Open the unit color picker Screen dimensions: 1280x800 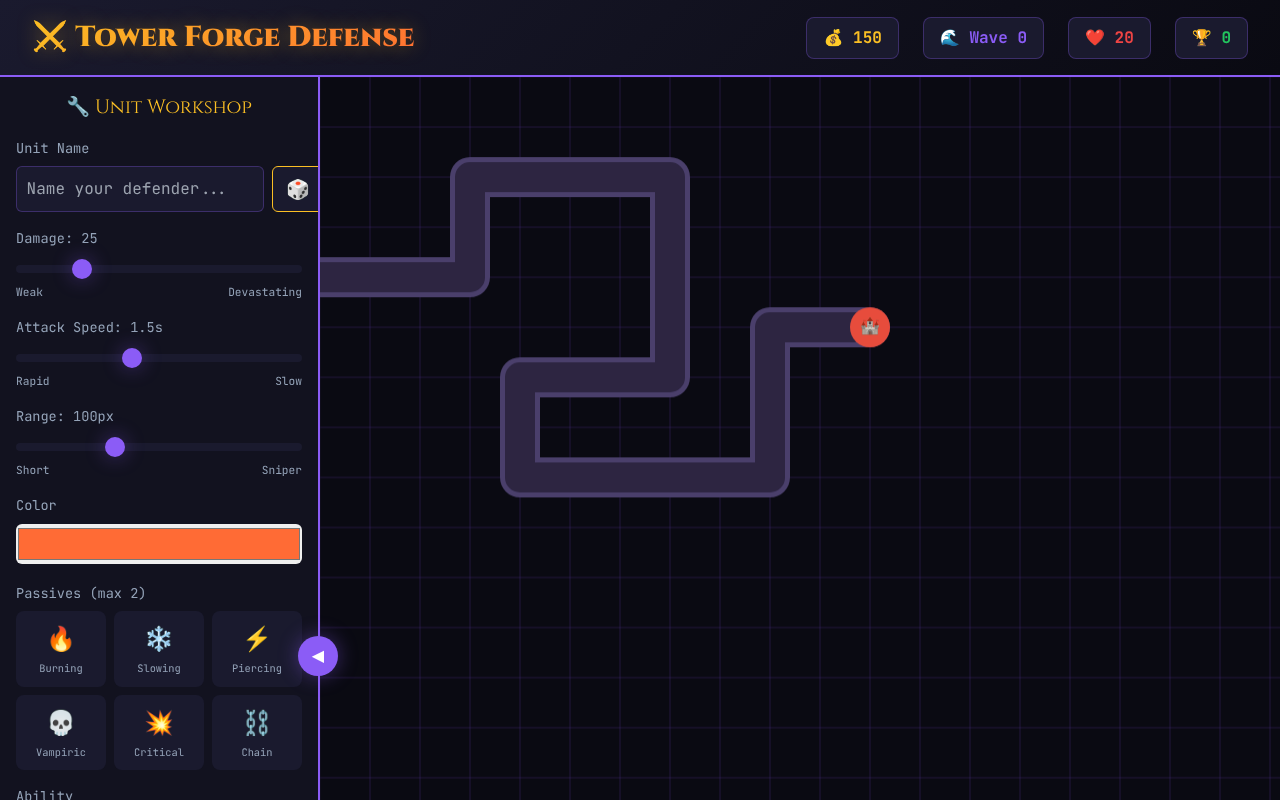coord(159,543)
